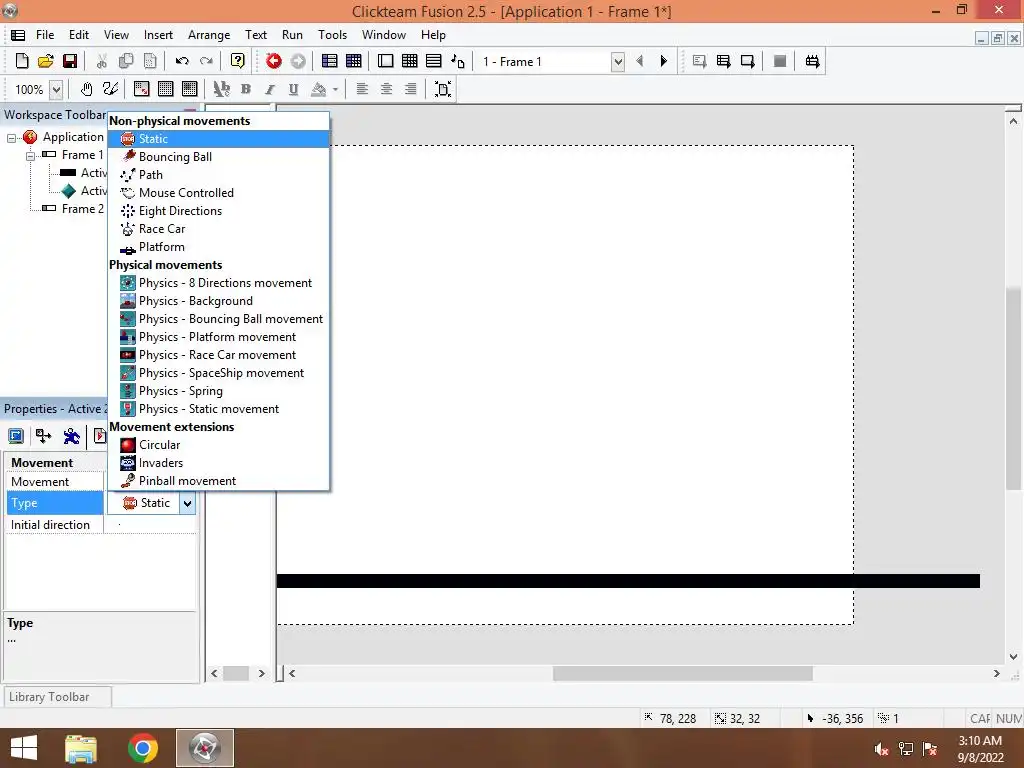
Task: Open the frame selector dropdown arrow
Action: 617,62
